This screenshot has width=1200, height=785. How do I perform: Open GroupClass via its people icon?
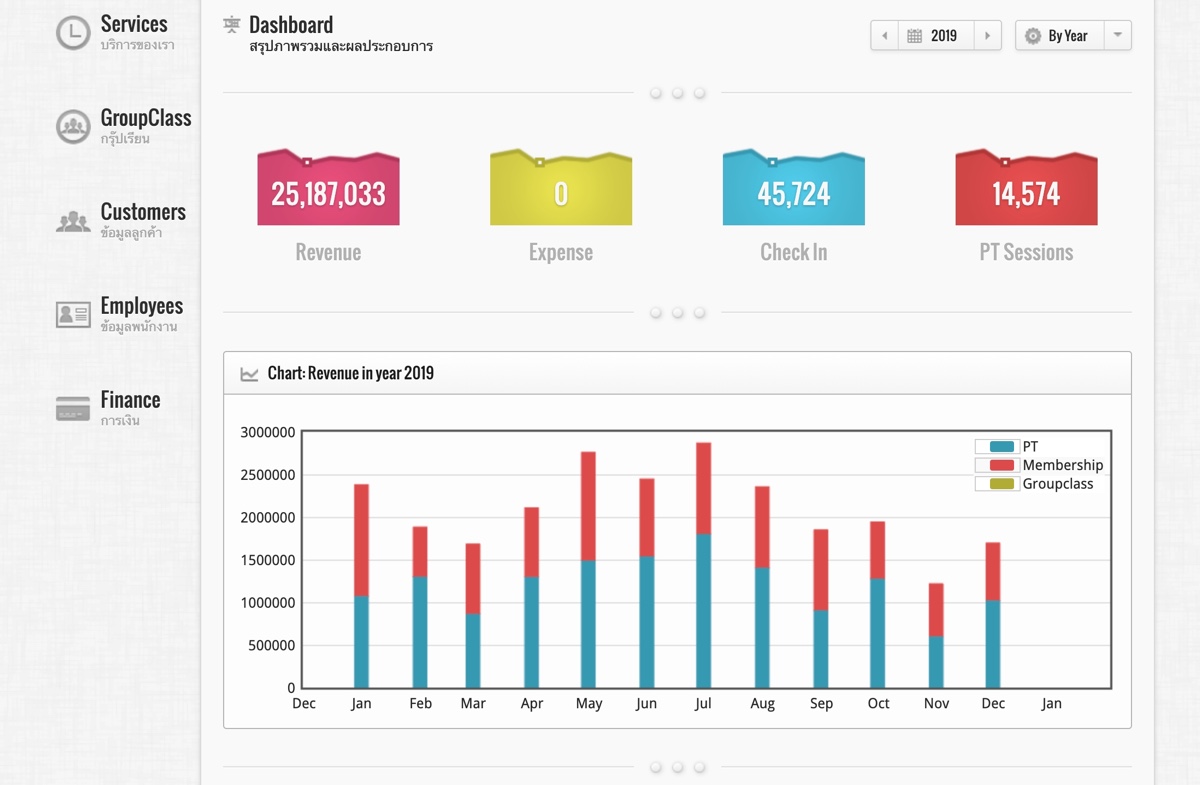[72, 127]
